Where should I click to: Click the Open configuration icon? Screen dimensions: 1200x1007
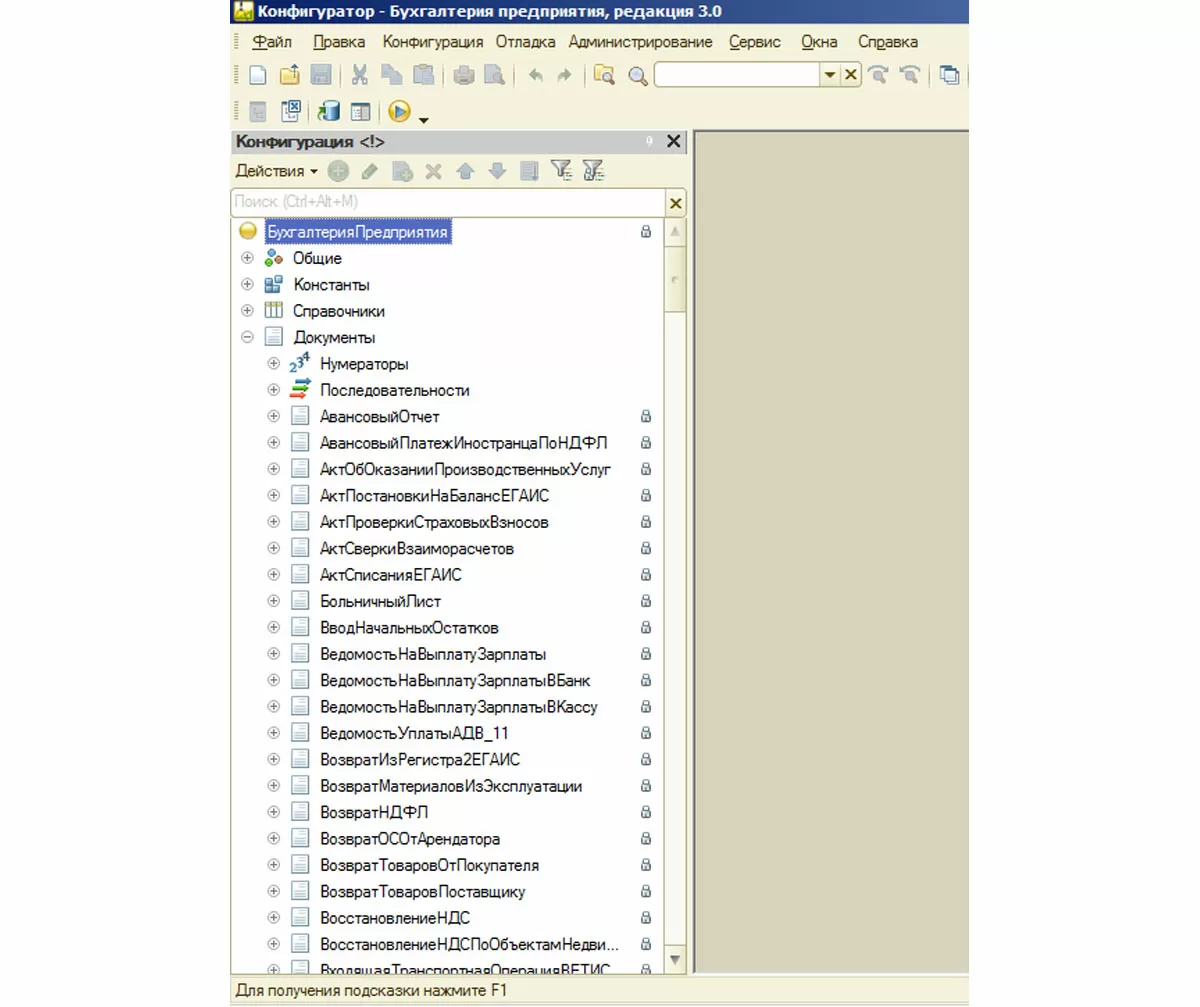point(257,112)
